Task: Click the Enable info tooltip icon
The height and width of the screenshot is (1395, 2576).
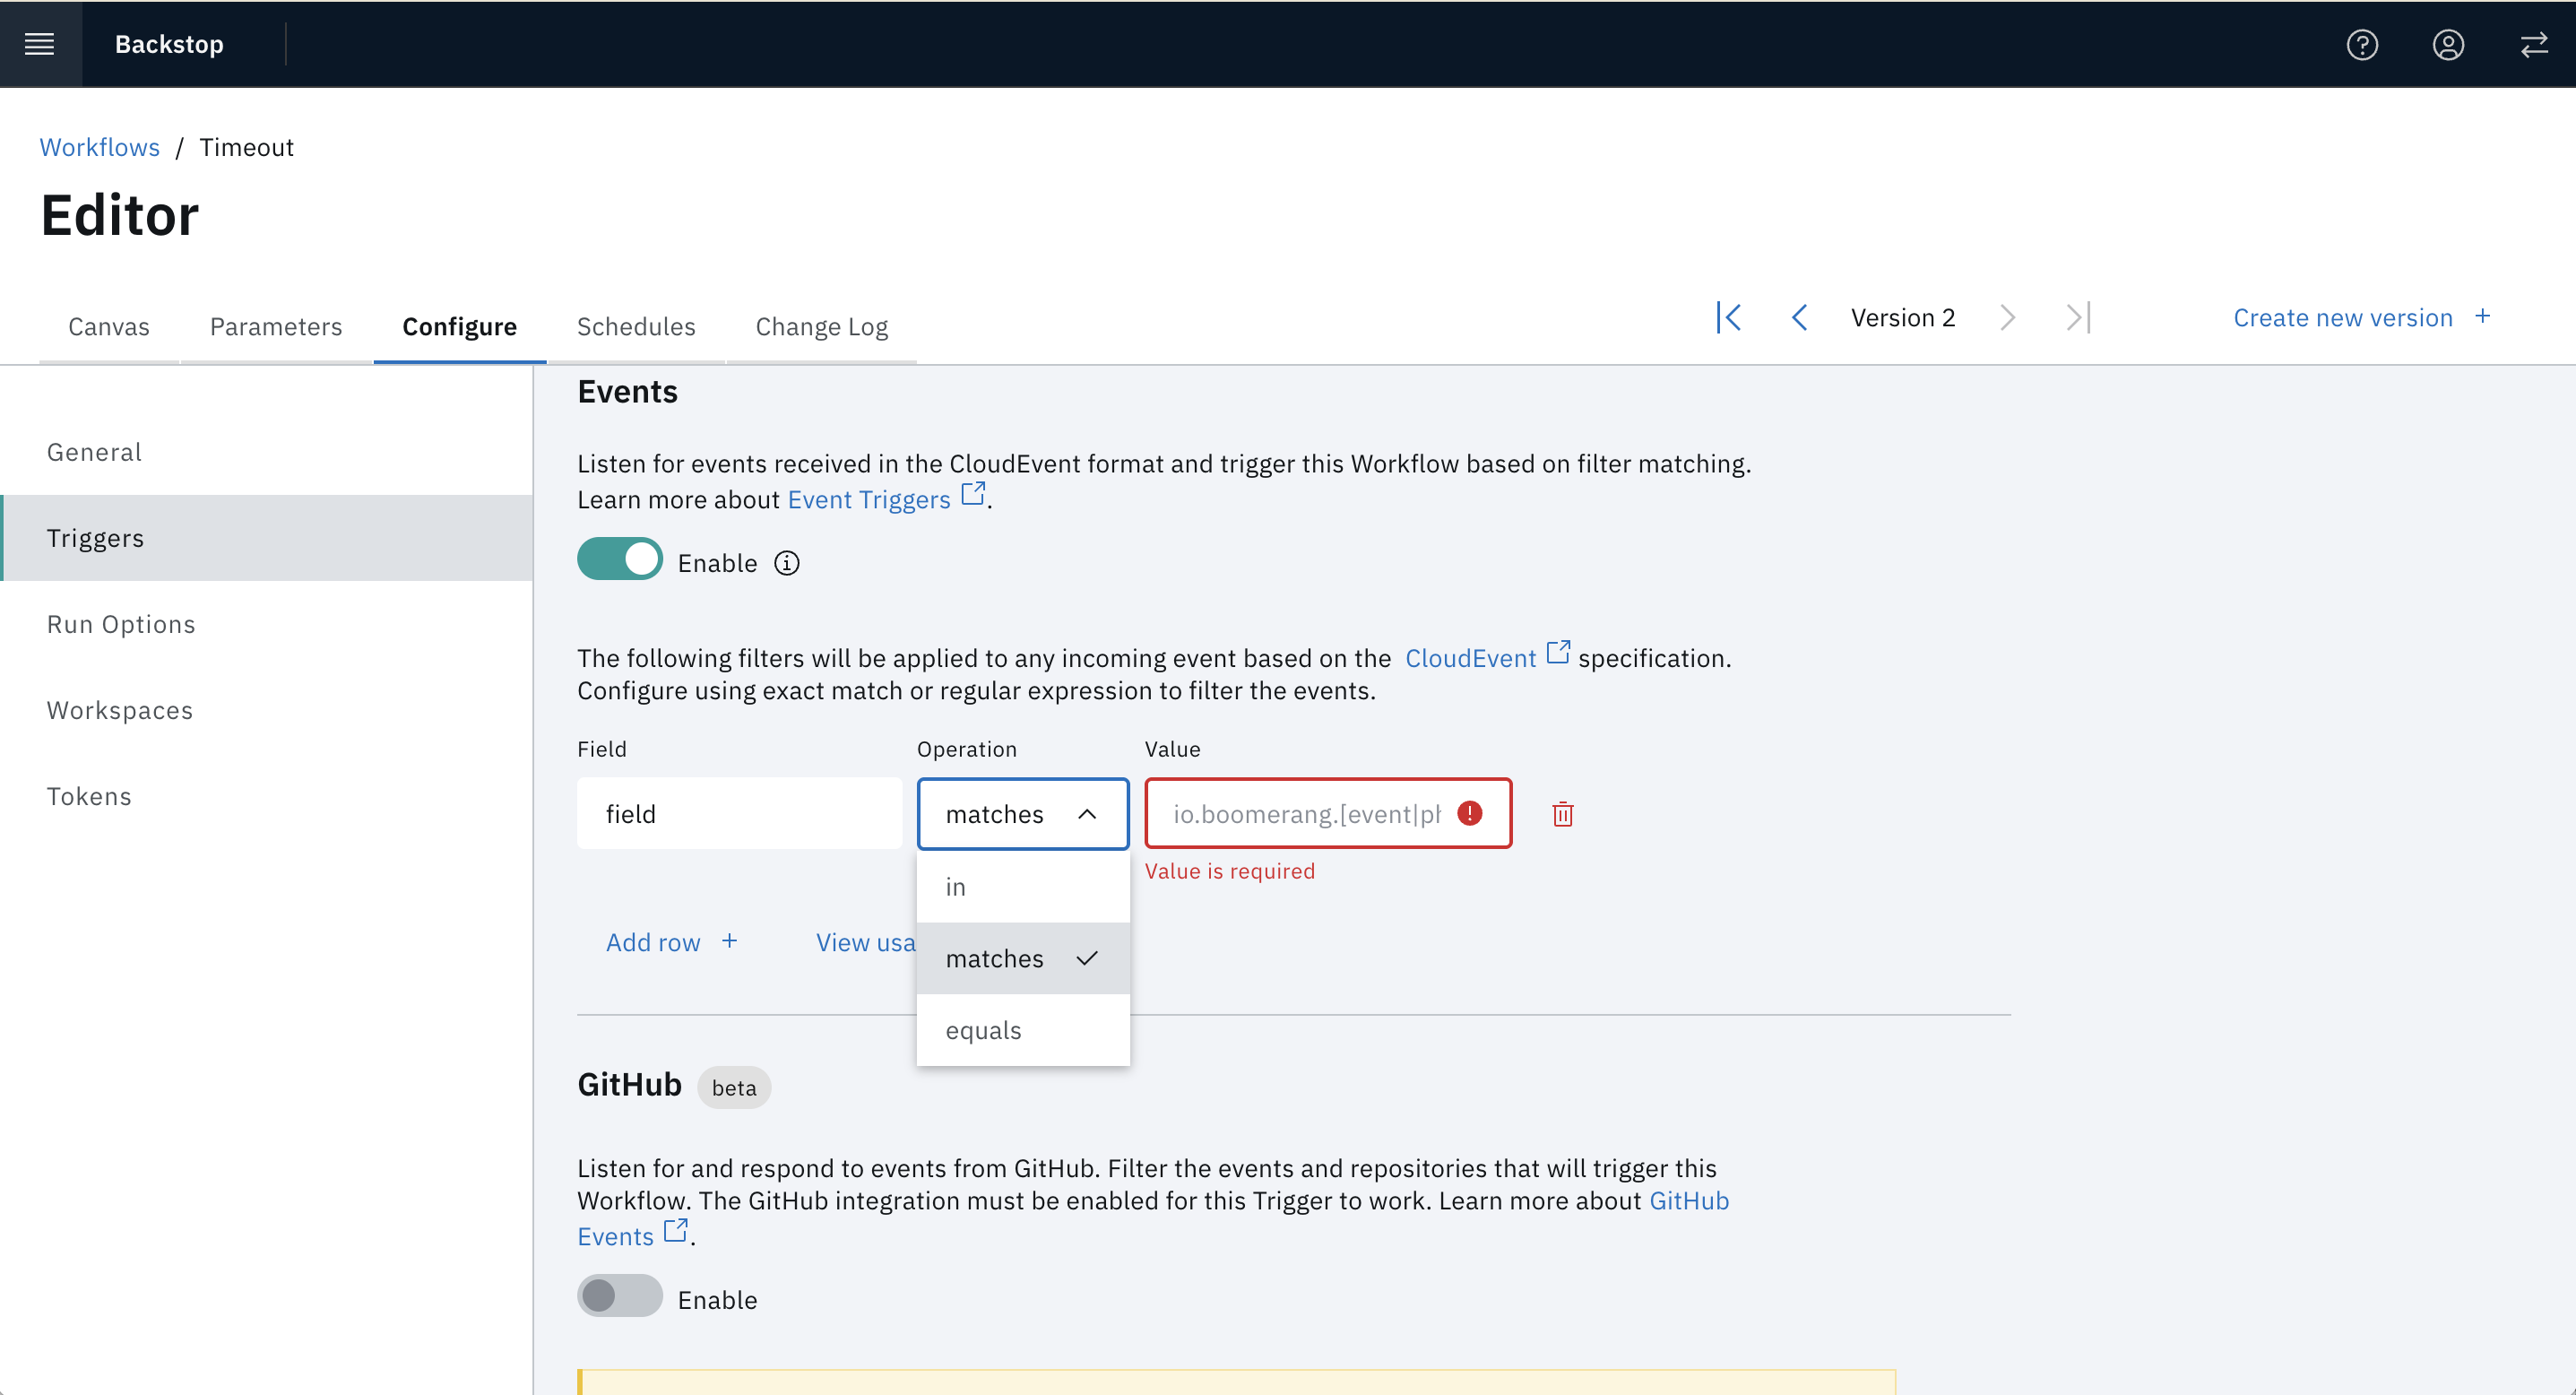Action: (787, 563)
